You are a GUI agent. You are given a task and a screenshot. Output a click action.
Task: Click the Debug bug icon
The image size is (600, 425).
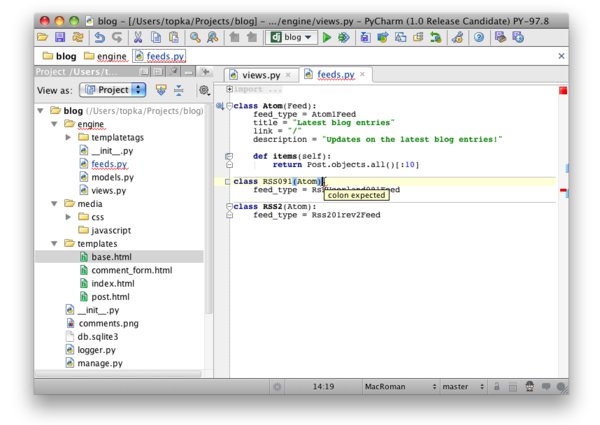pyautogui.click(x=344, y=37)
